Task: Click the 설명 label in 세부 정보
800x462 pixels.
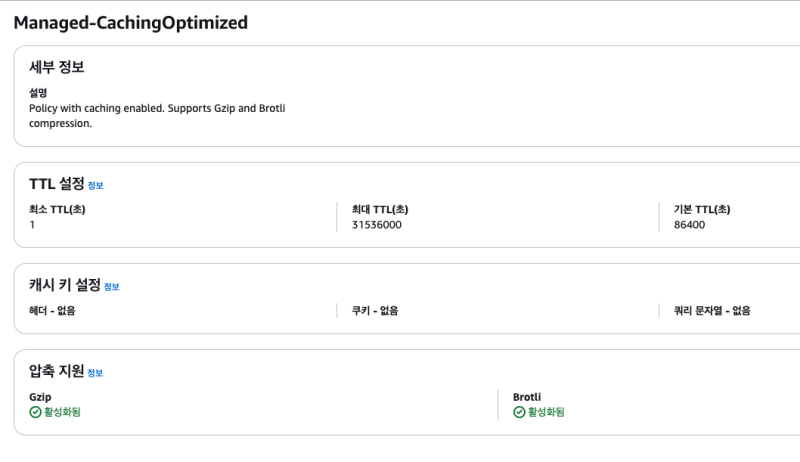Action: coord(38,93)
